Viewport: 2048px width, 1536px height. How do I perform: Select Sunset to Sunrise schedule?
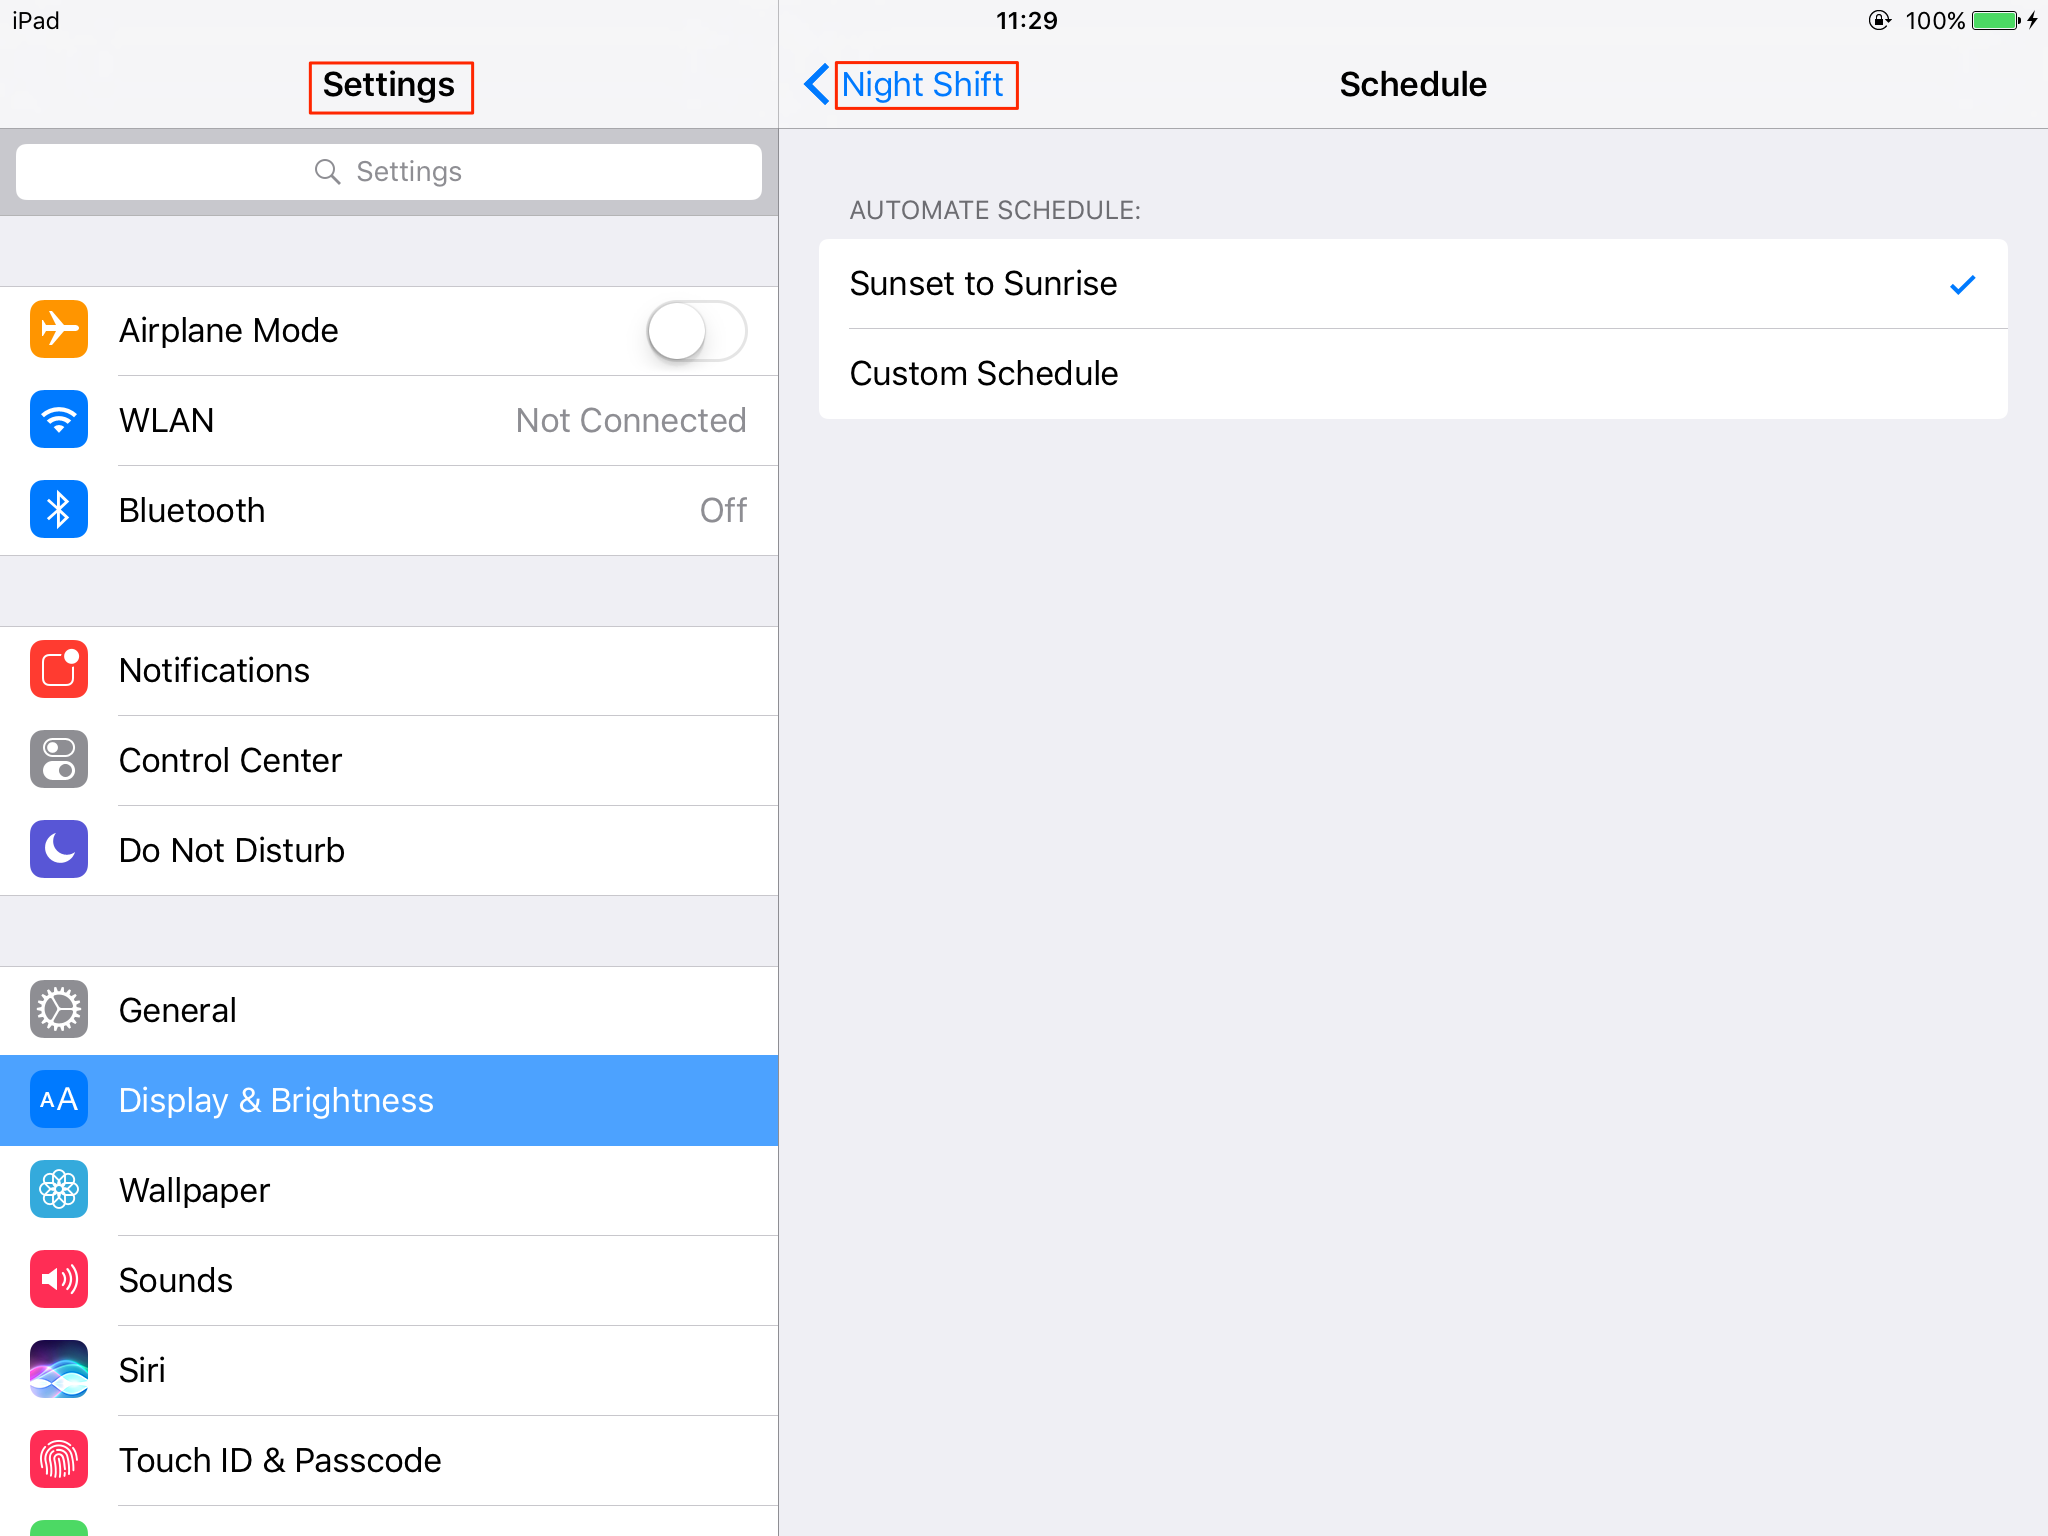coord(1413,284)
